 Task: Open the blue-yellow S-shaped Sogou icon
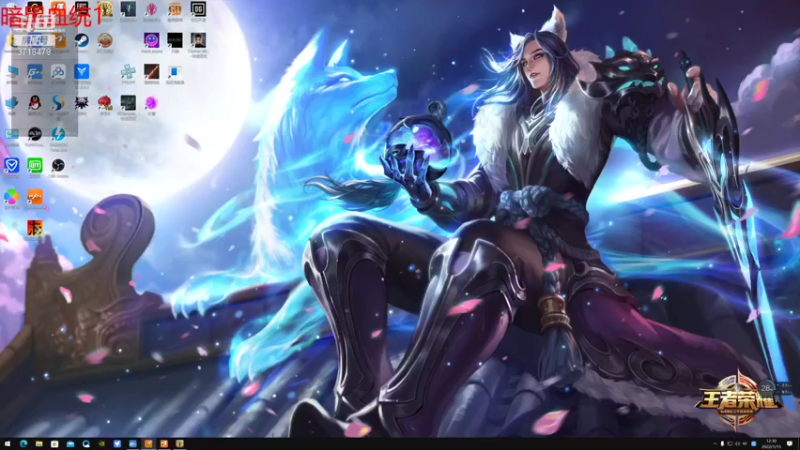click(58, 103)
